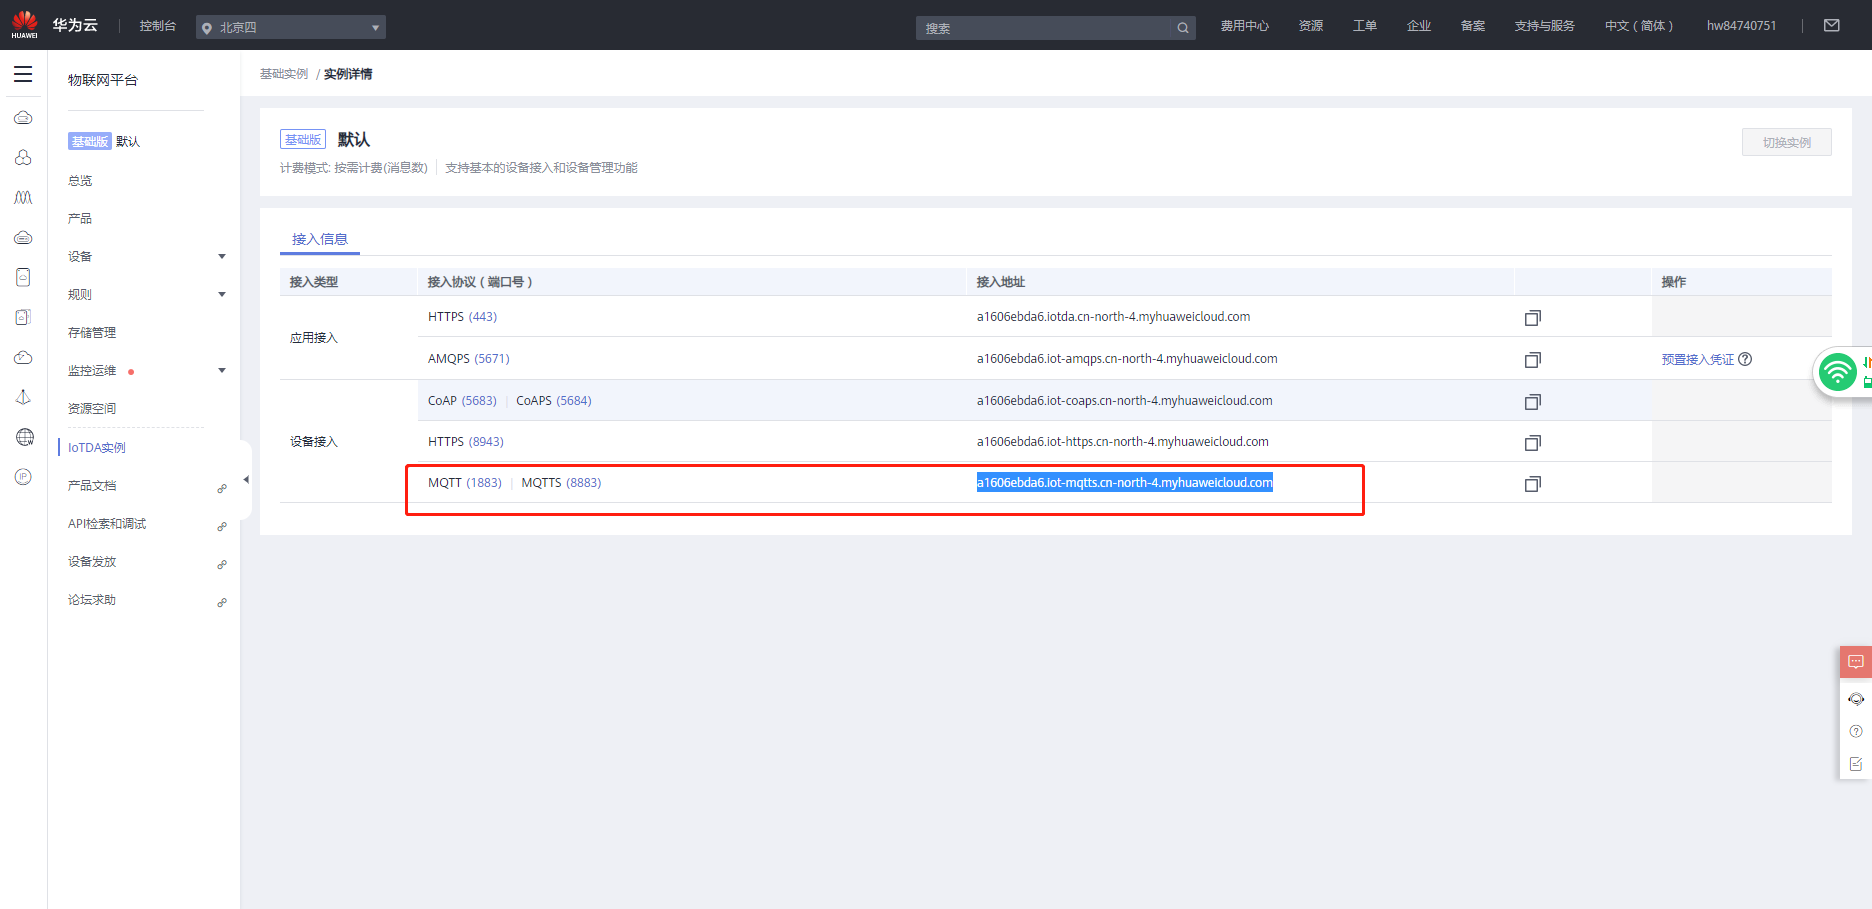Click the iot-amqps access address text

pyautogui.click(x=1127, y=359)
